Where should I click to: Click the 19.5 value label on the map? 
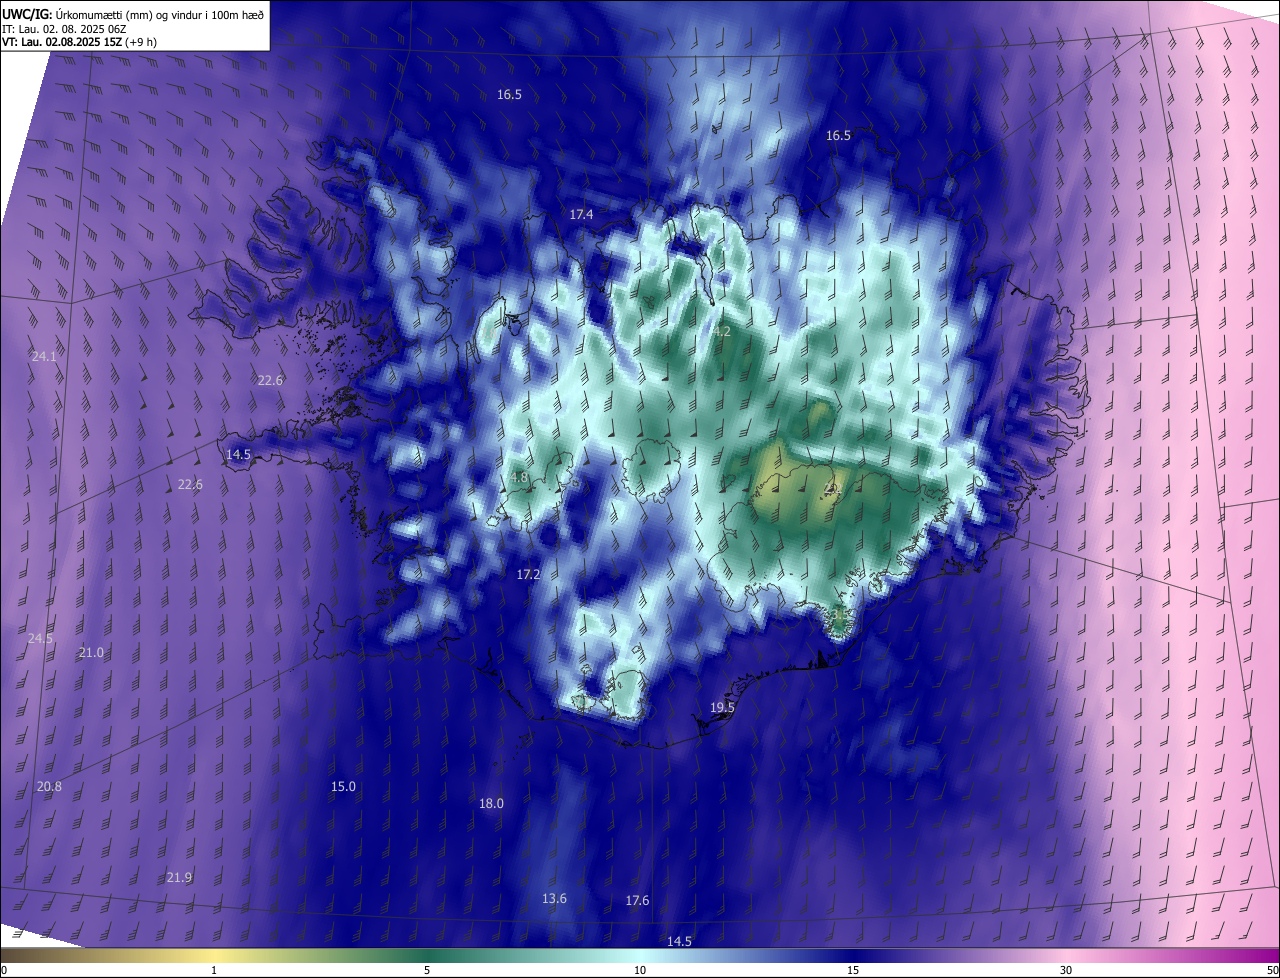pos(722,708)
